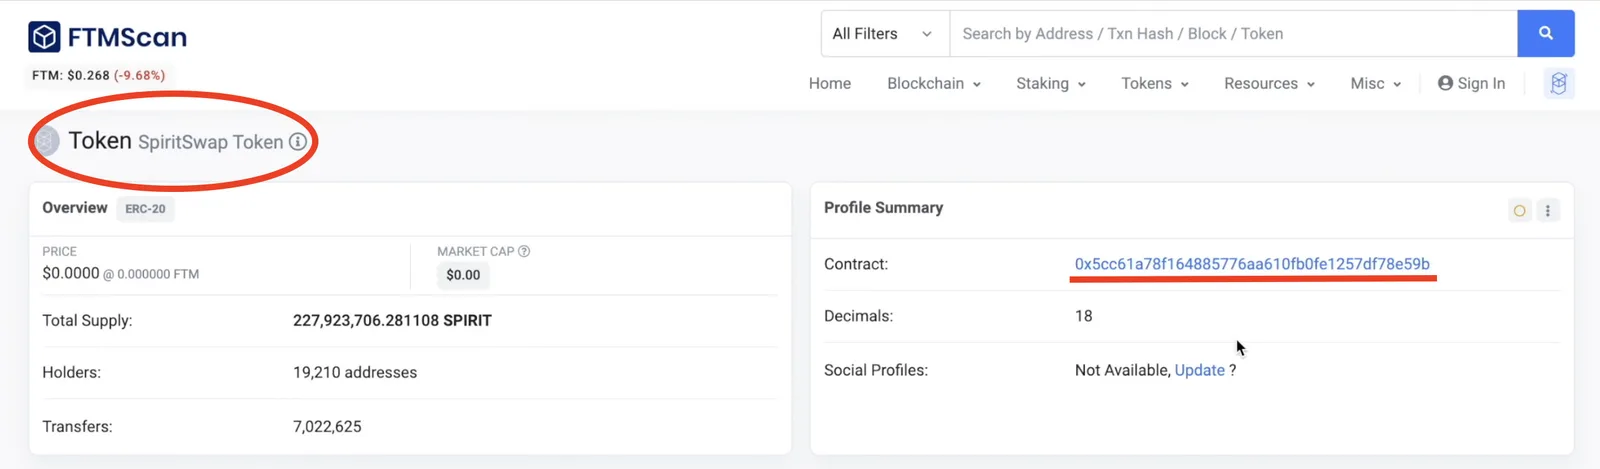1600x469 pixels.
Task: Click the Update social profiles link
Action: pos(1200,370)
